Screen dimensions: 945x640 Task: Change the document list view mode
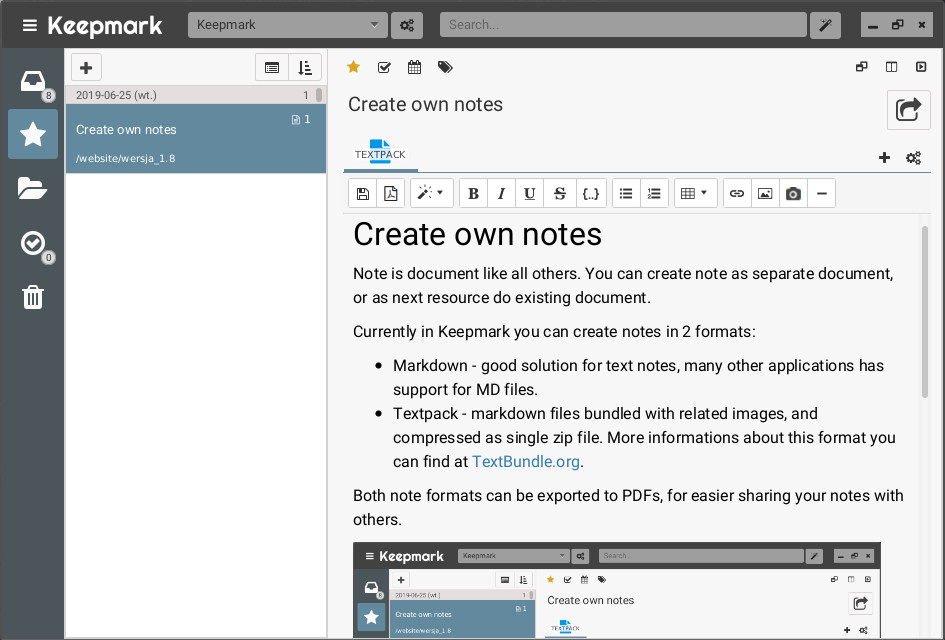(x=272, y=67)
